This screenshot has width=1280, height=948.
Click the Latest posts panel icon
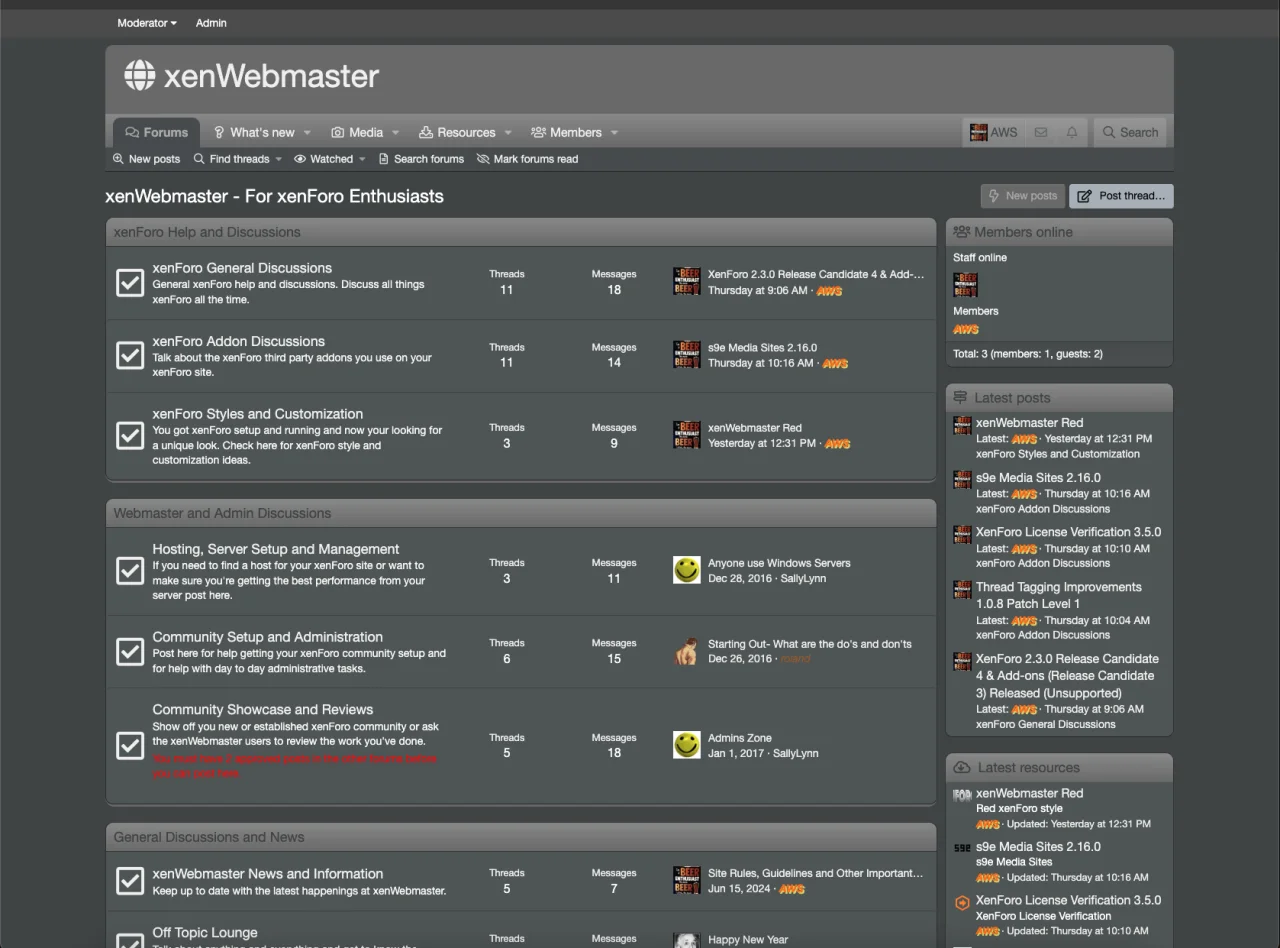tap(960, 397)
